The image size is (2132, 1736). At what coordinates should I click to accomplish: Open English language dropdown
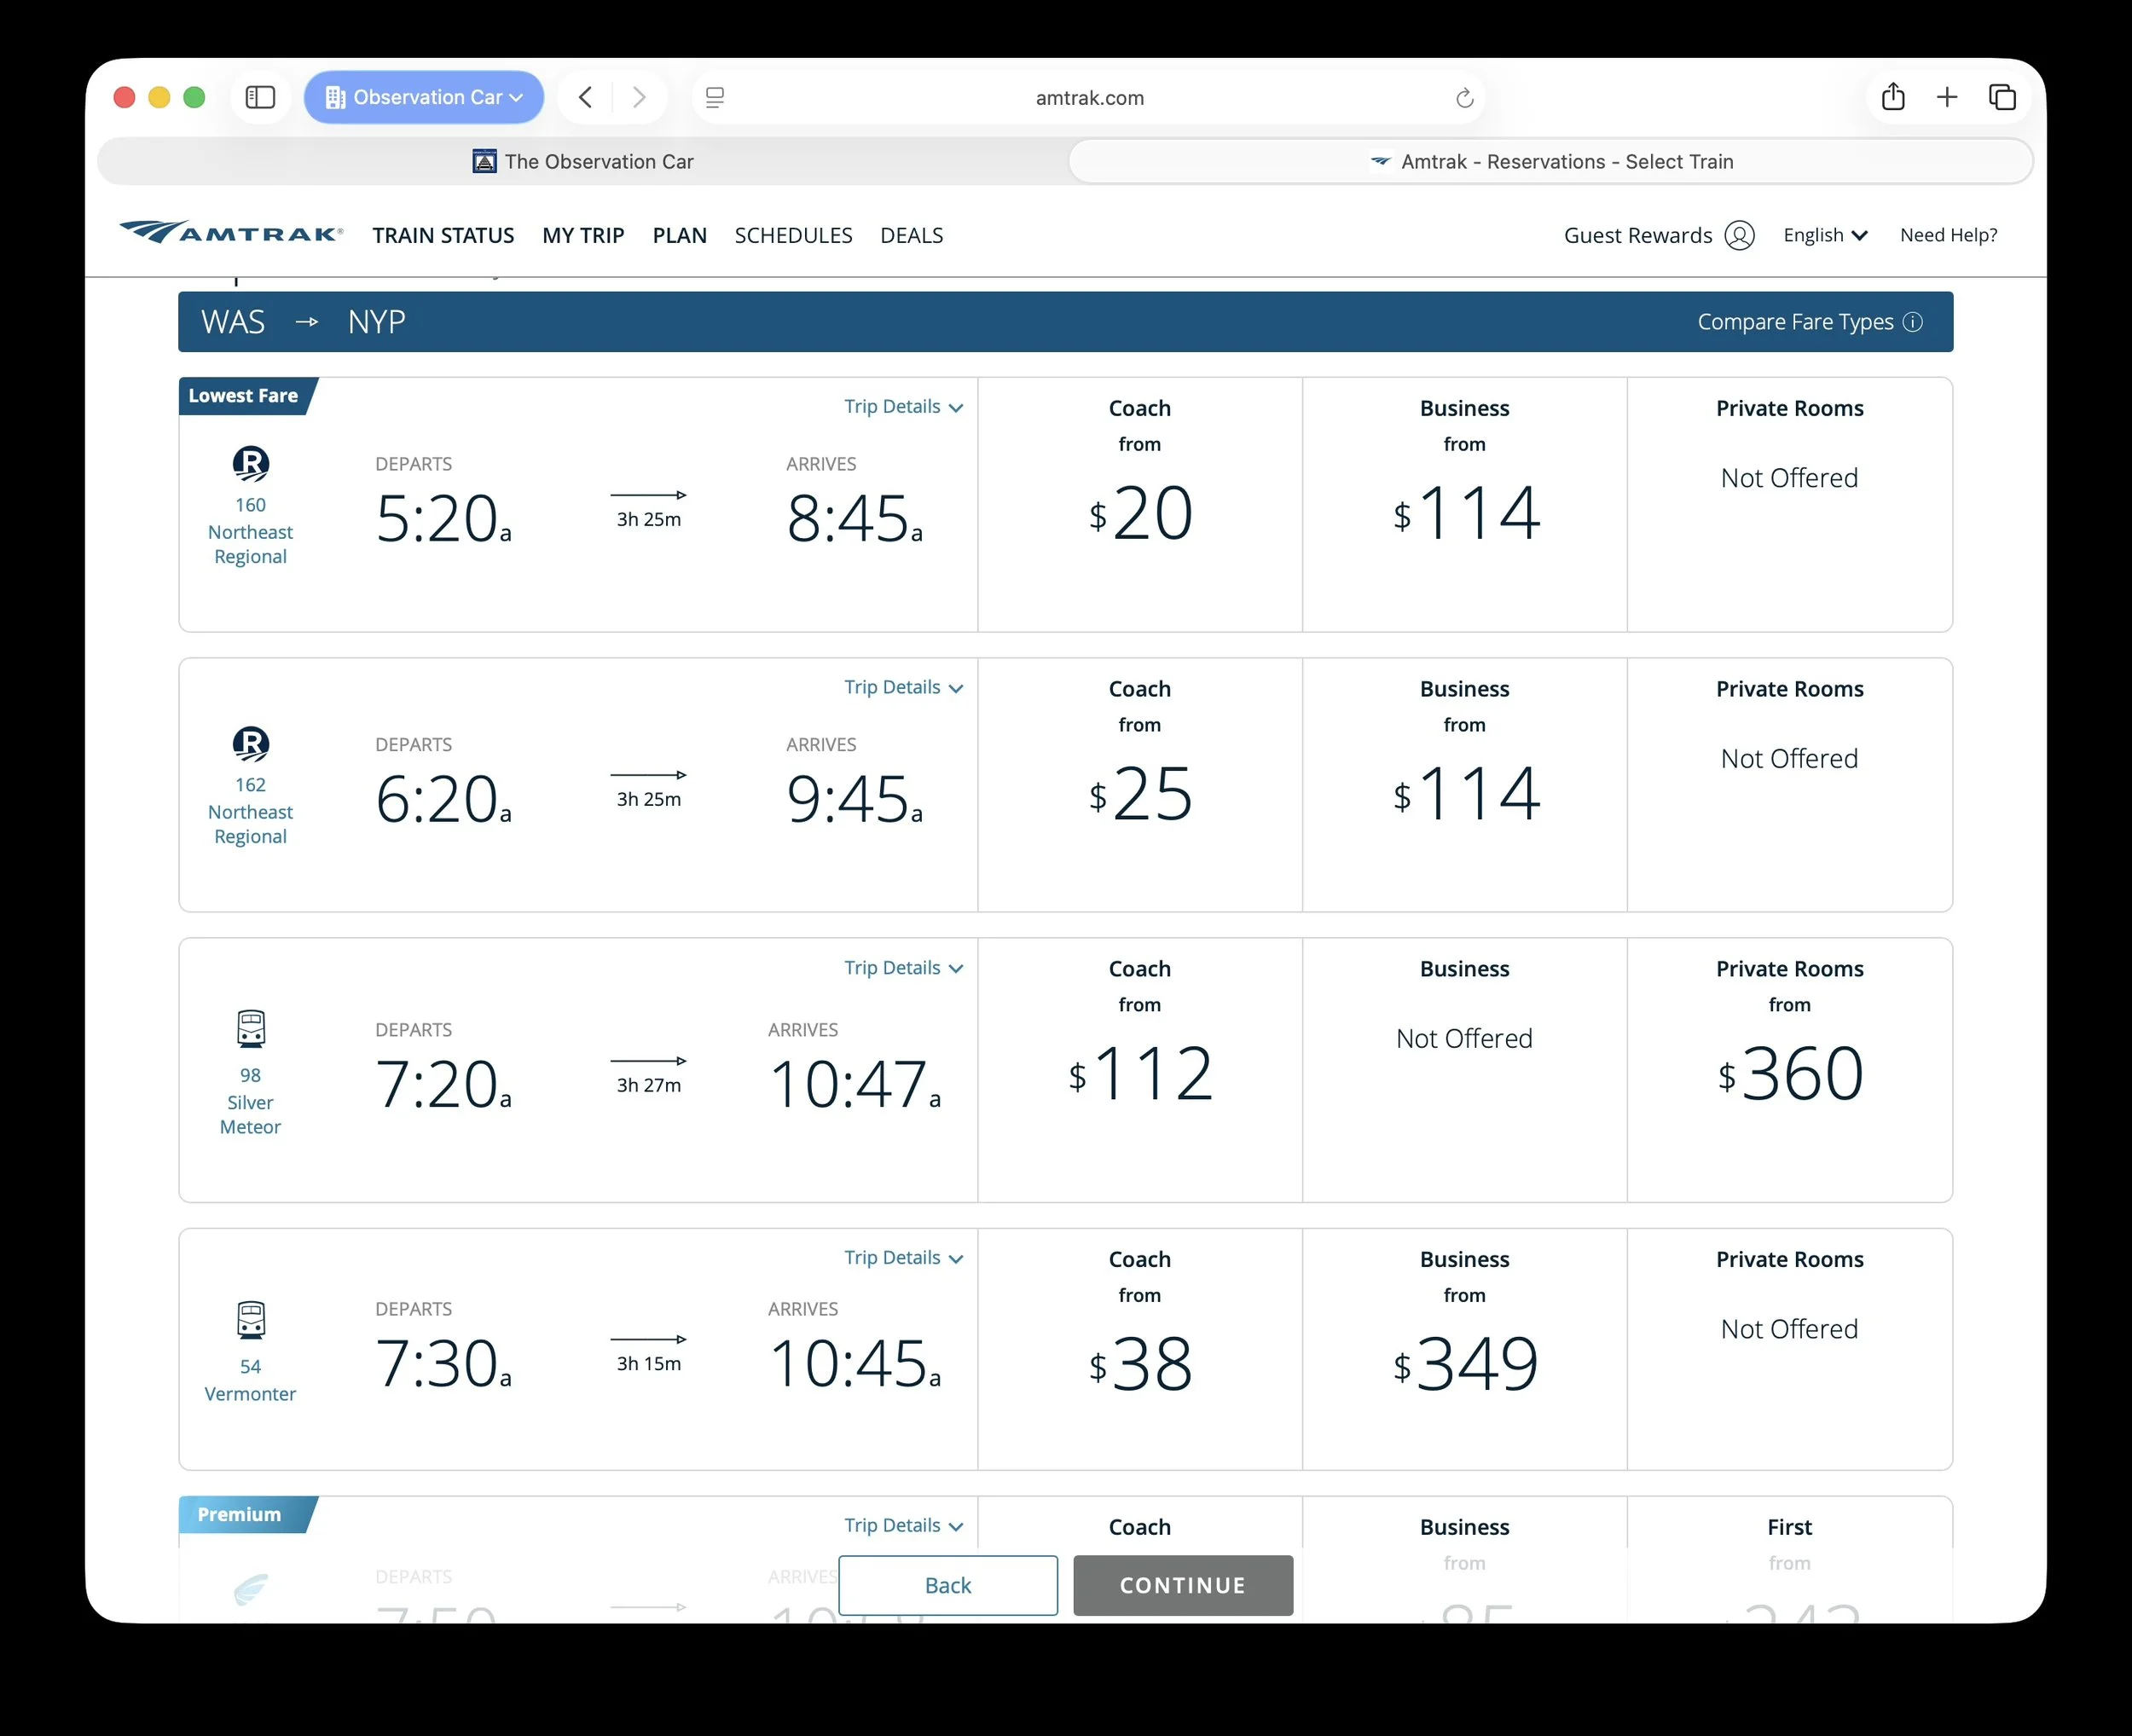click(1824, 235)
